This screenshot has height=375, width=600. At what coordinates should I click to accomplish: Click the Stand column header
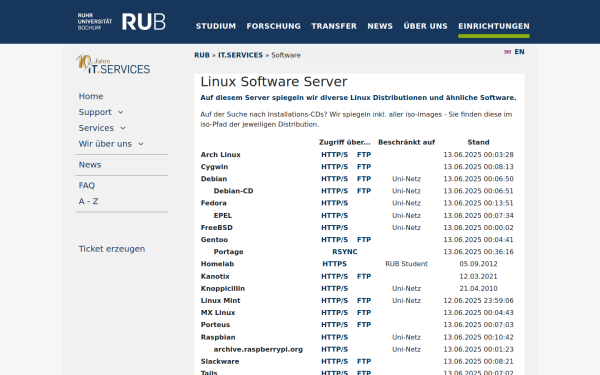pyautogui.click(x=478, y=142)
